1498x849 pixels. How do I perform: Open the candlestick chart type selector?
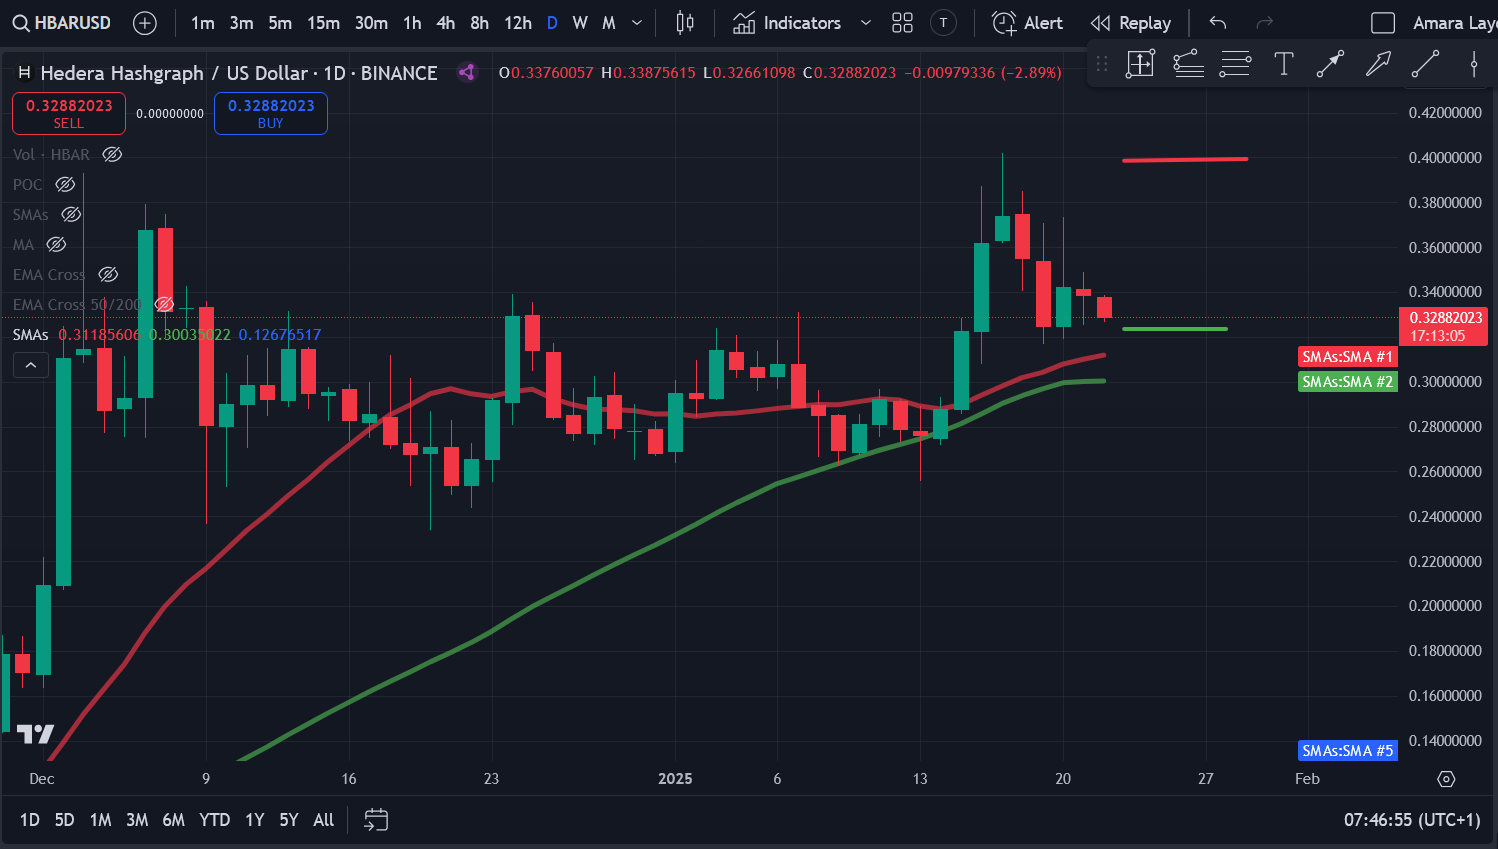click(x=685, y=23)
